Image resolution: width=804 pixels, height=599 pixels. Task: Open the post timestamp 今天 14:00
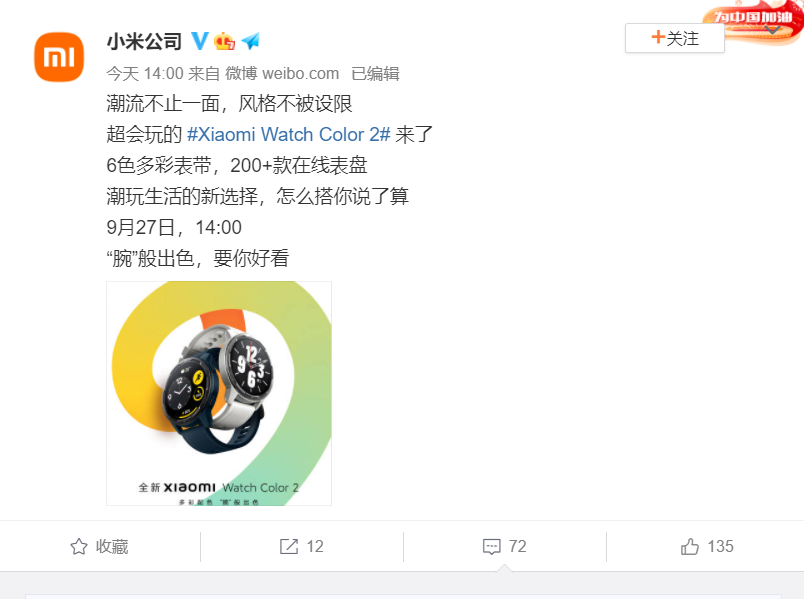145,74
